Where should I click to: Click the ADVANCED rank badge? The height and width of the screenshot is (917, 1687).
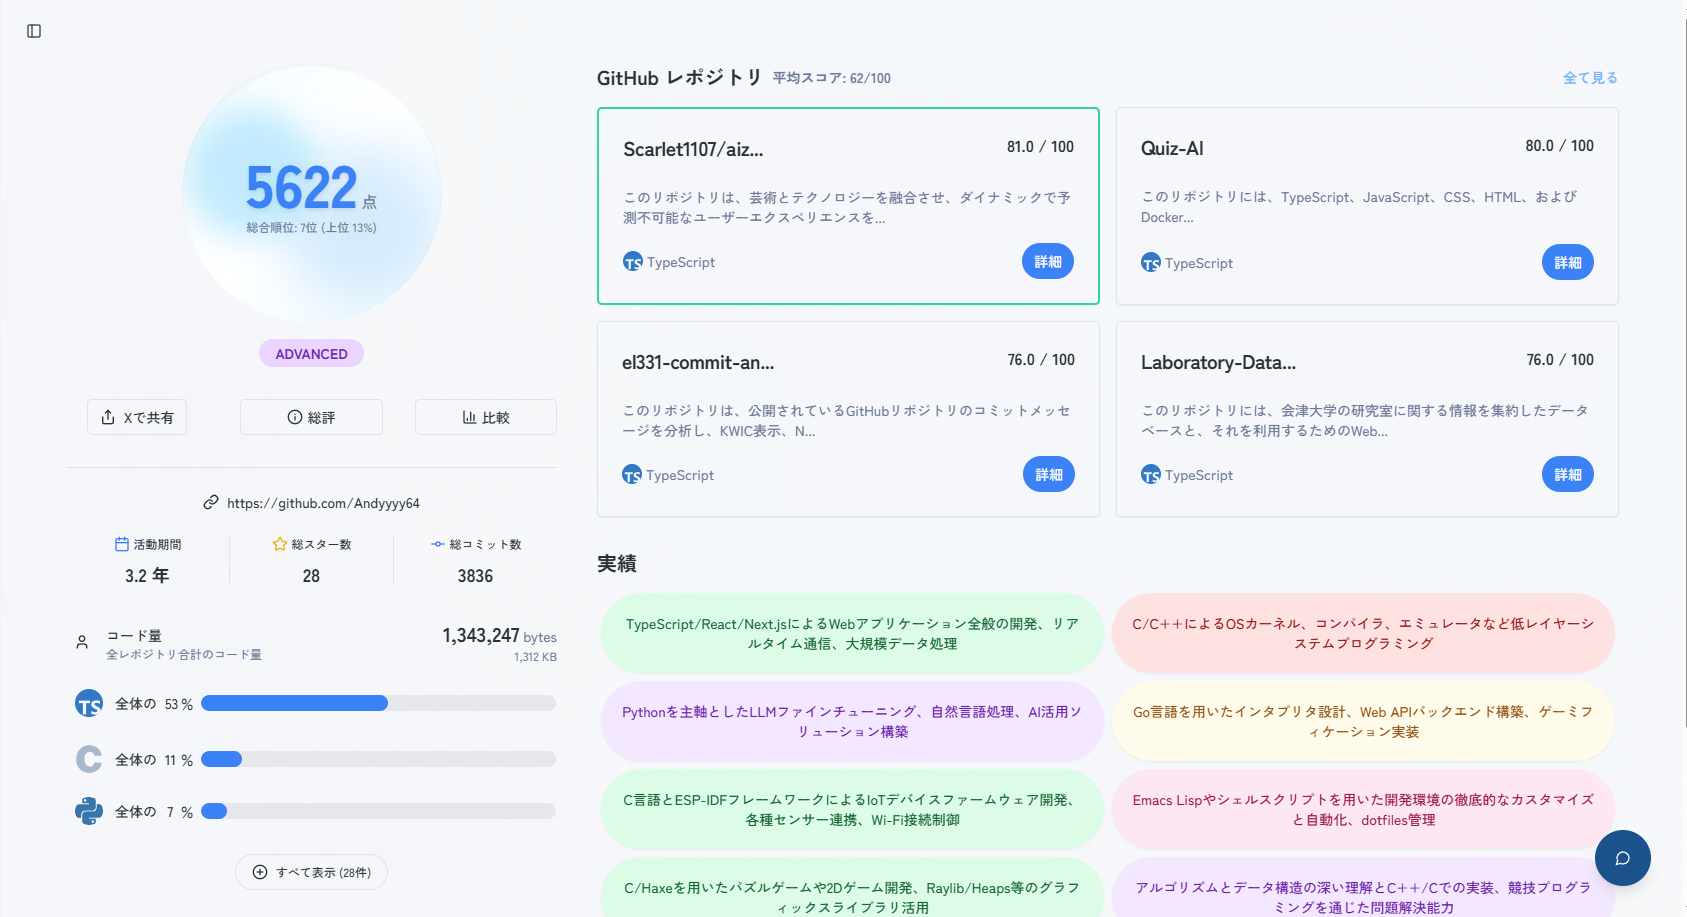point(311,354)
